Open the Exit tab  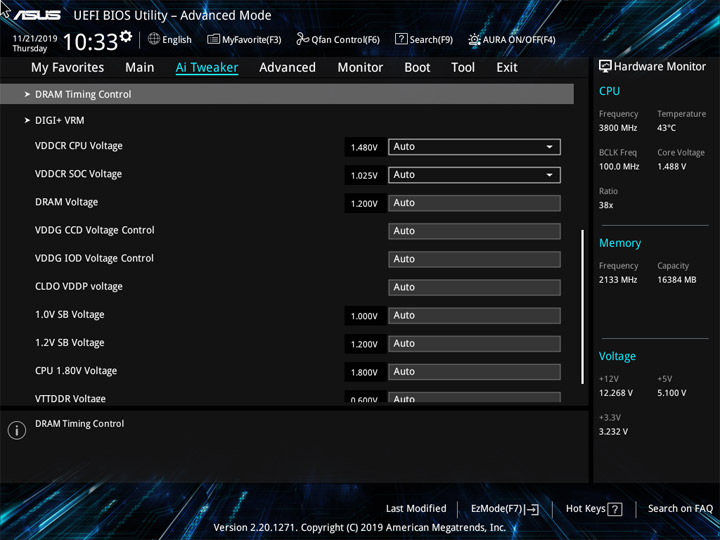(x=506, y=68)
